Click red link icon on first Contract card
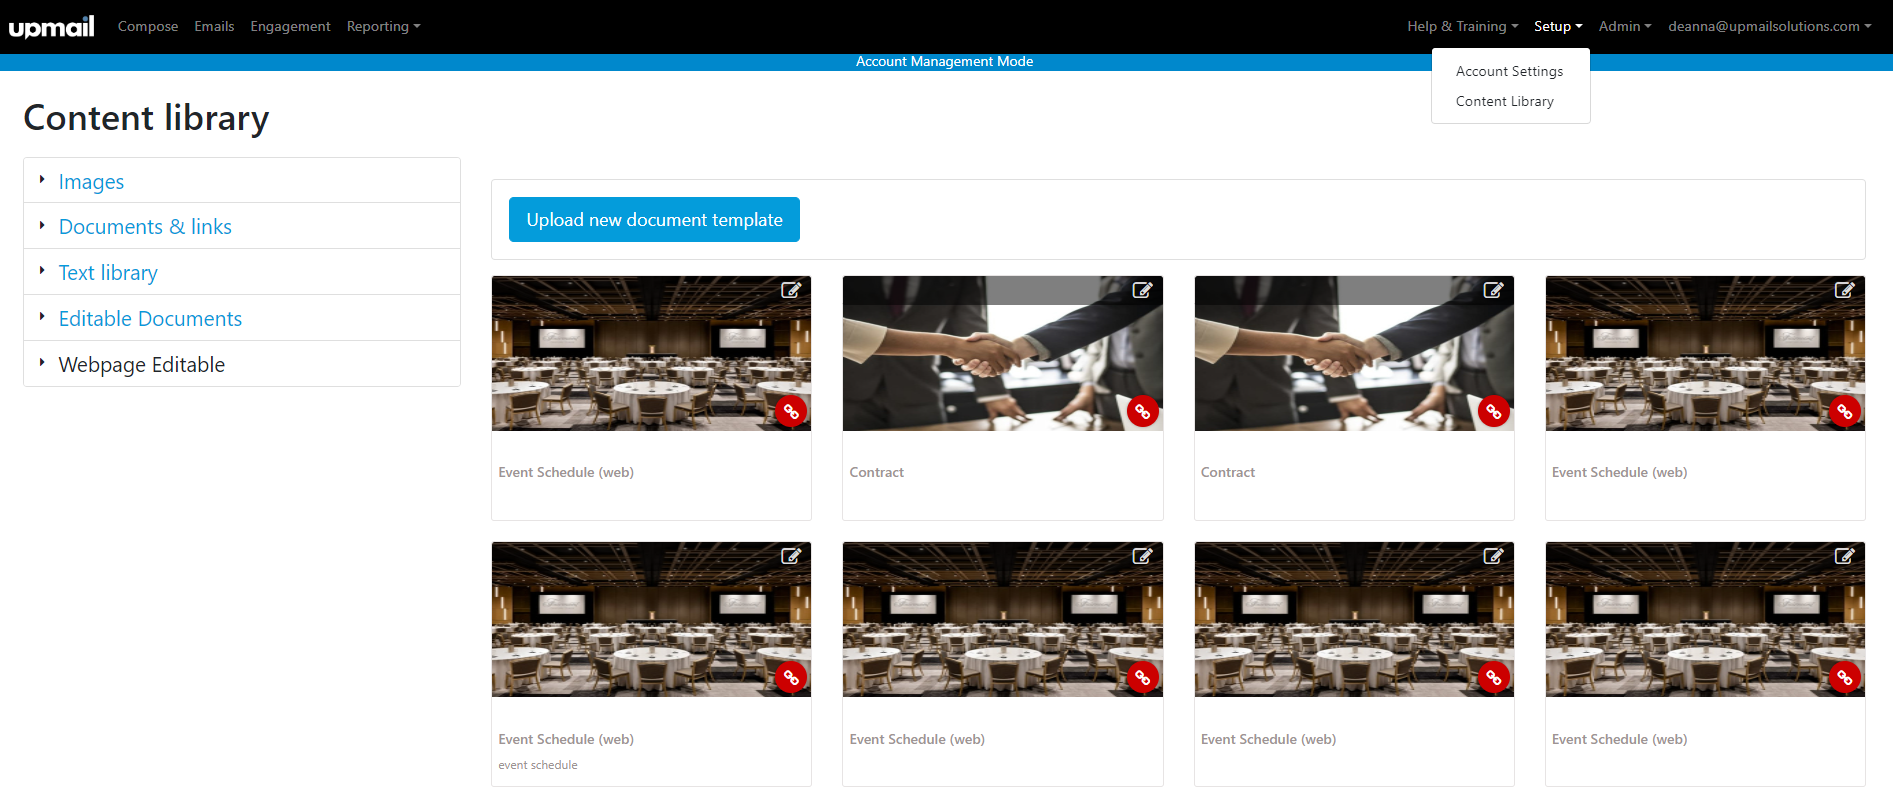The image size is (1893, 805). pos(1142,411)
